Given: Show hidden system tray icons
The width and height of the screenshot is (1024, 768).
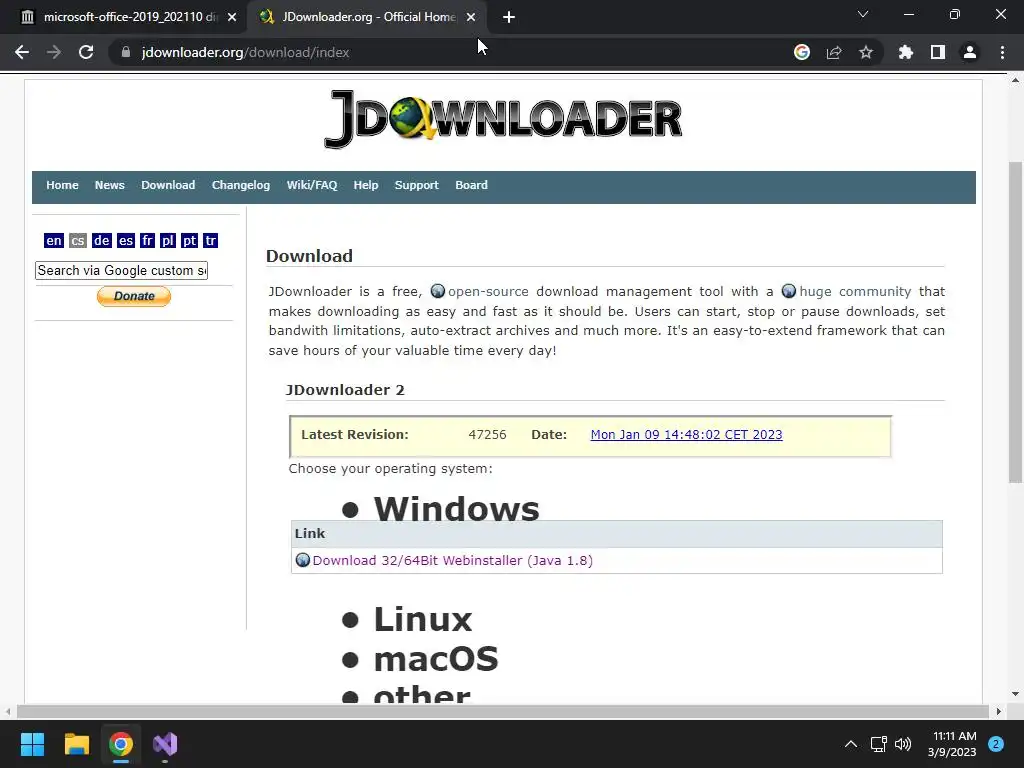Looking at the screenshot, I should click(851, 744).
